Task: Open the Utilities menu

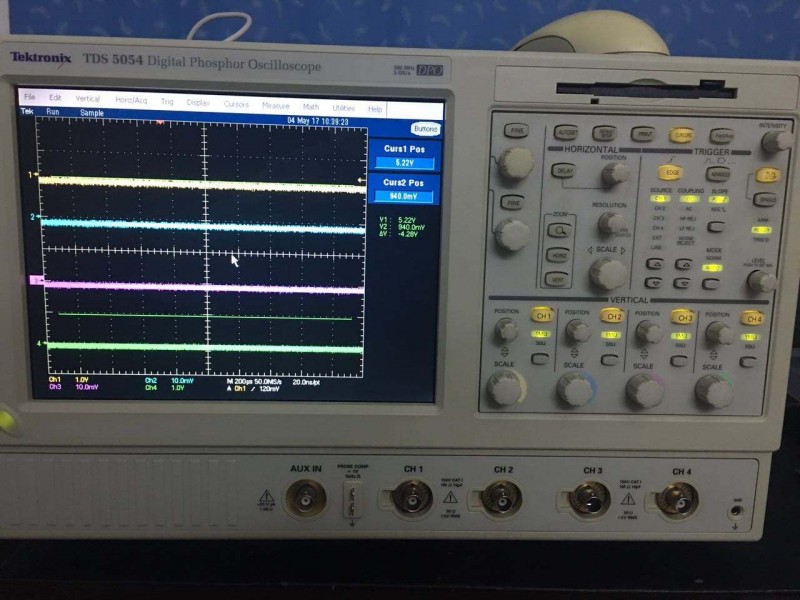Action: pos(343,108)
